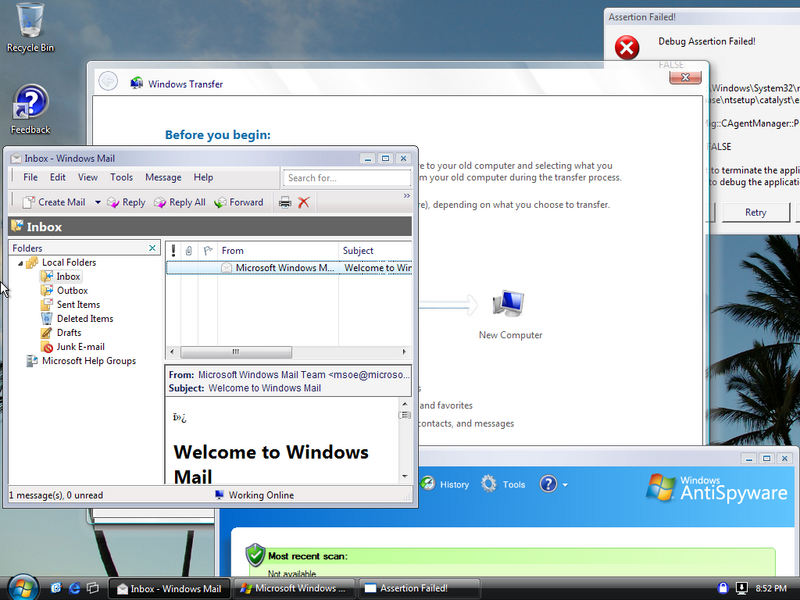Open the Windows Start orb
800x600 pixels.
(22, 588)
